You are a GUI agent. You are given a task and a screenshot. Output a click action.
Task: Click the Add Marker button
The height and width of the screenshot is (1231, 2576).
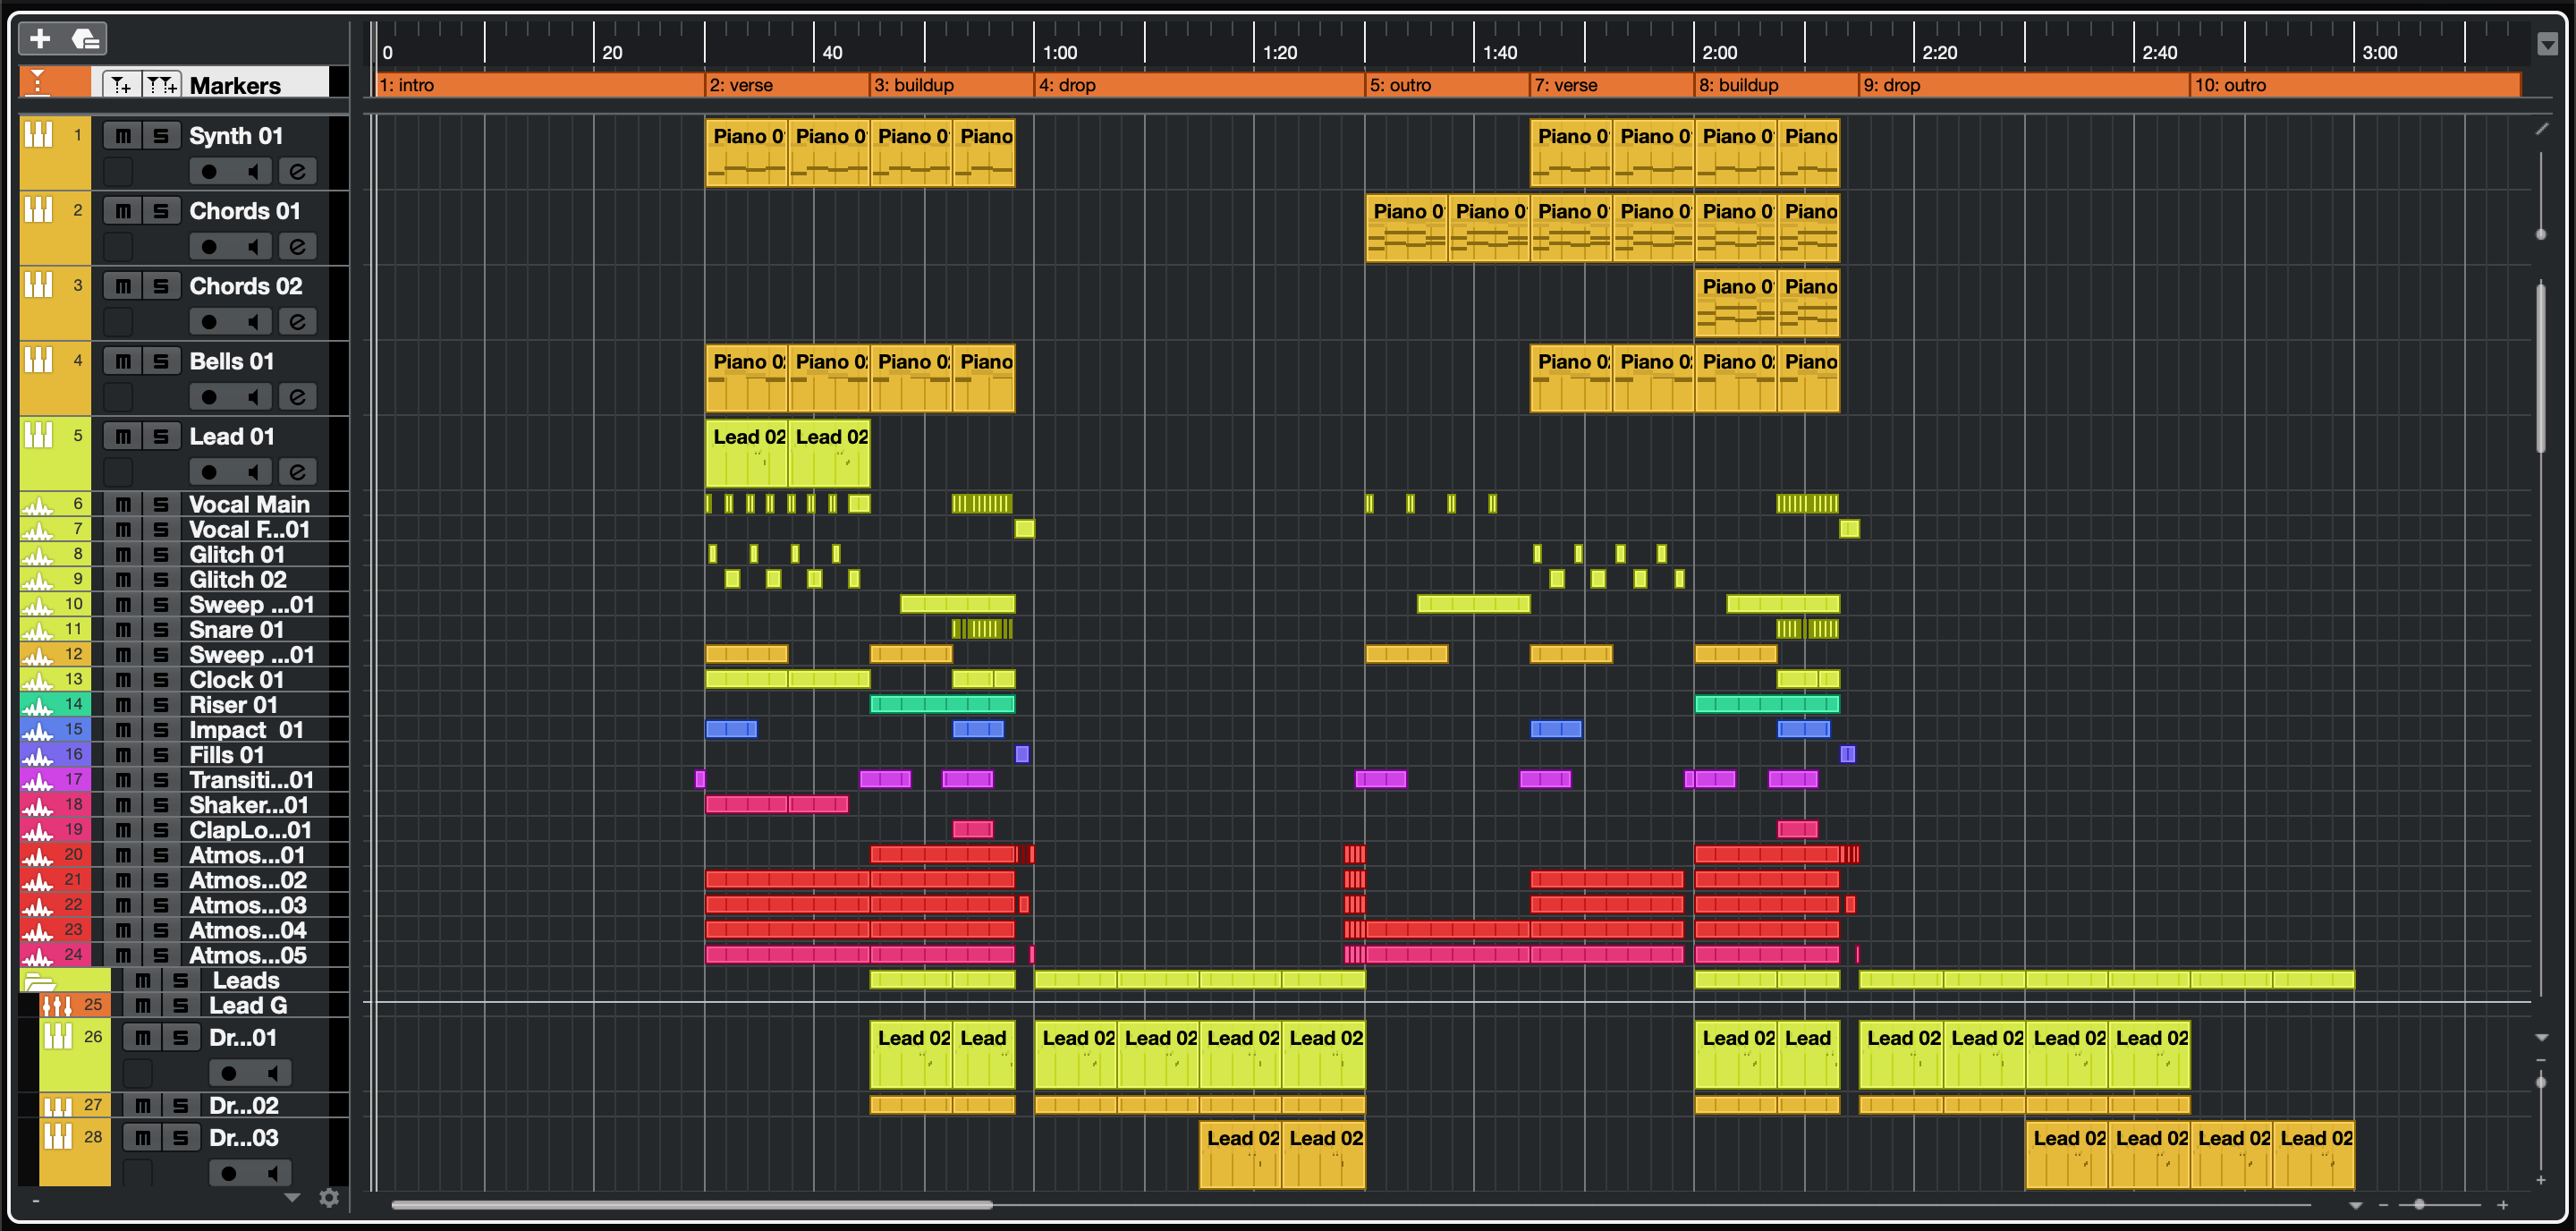(121, 85)
